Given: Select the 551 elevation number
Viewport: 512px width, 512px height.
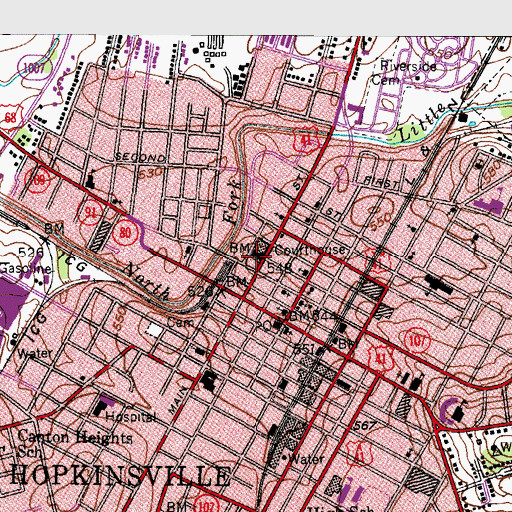Looking at the screenshot, I should [304, 349].
